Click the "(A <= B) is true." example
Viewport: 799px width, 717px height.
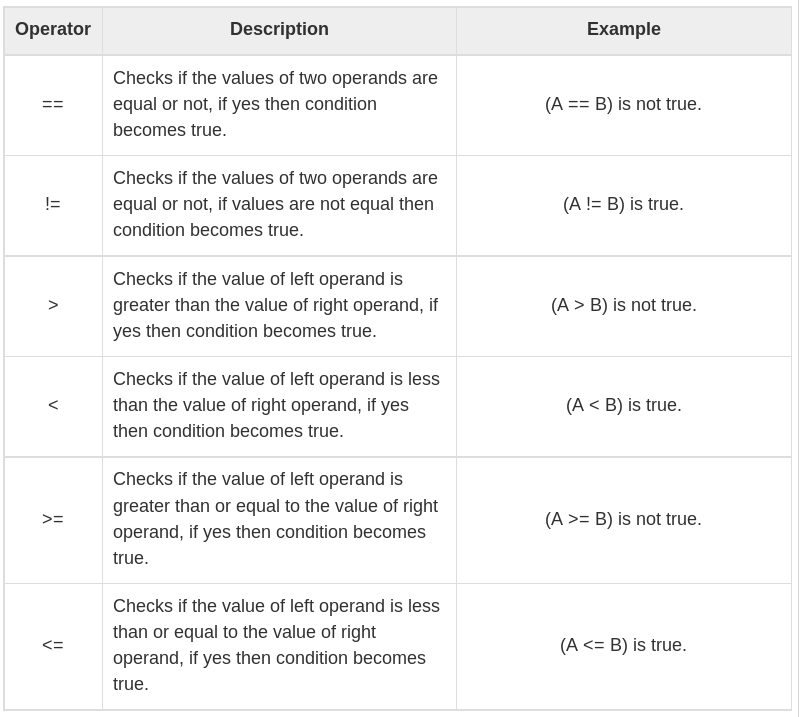pos(623,646)
